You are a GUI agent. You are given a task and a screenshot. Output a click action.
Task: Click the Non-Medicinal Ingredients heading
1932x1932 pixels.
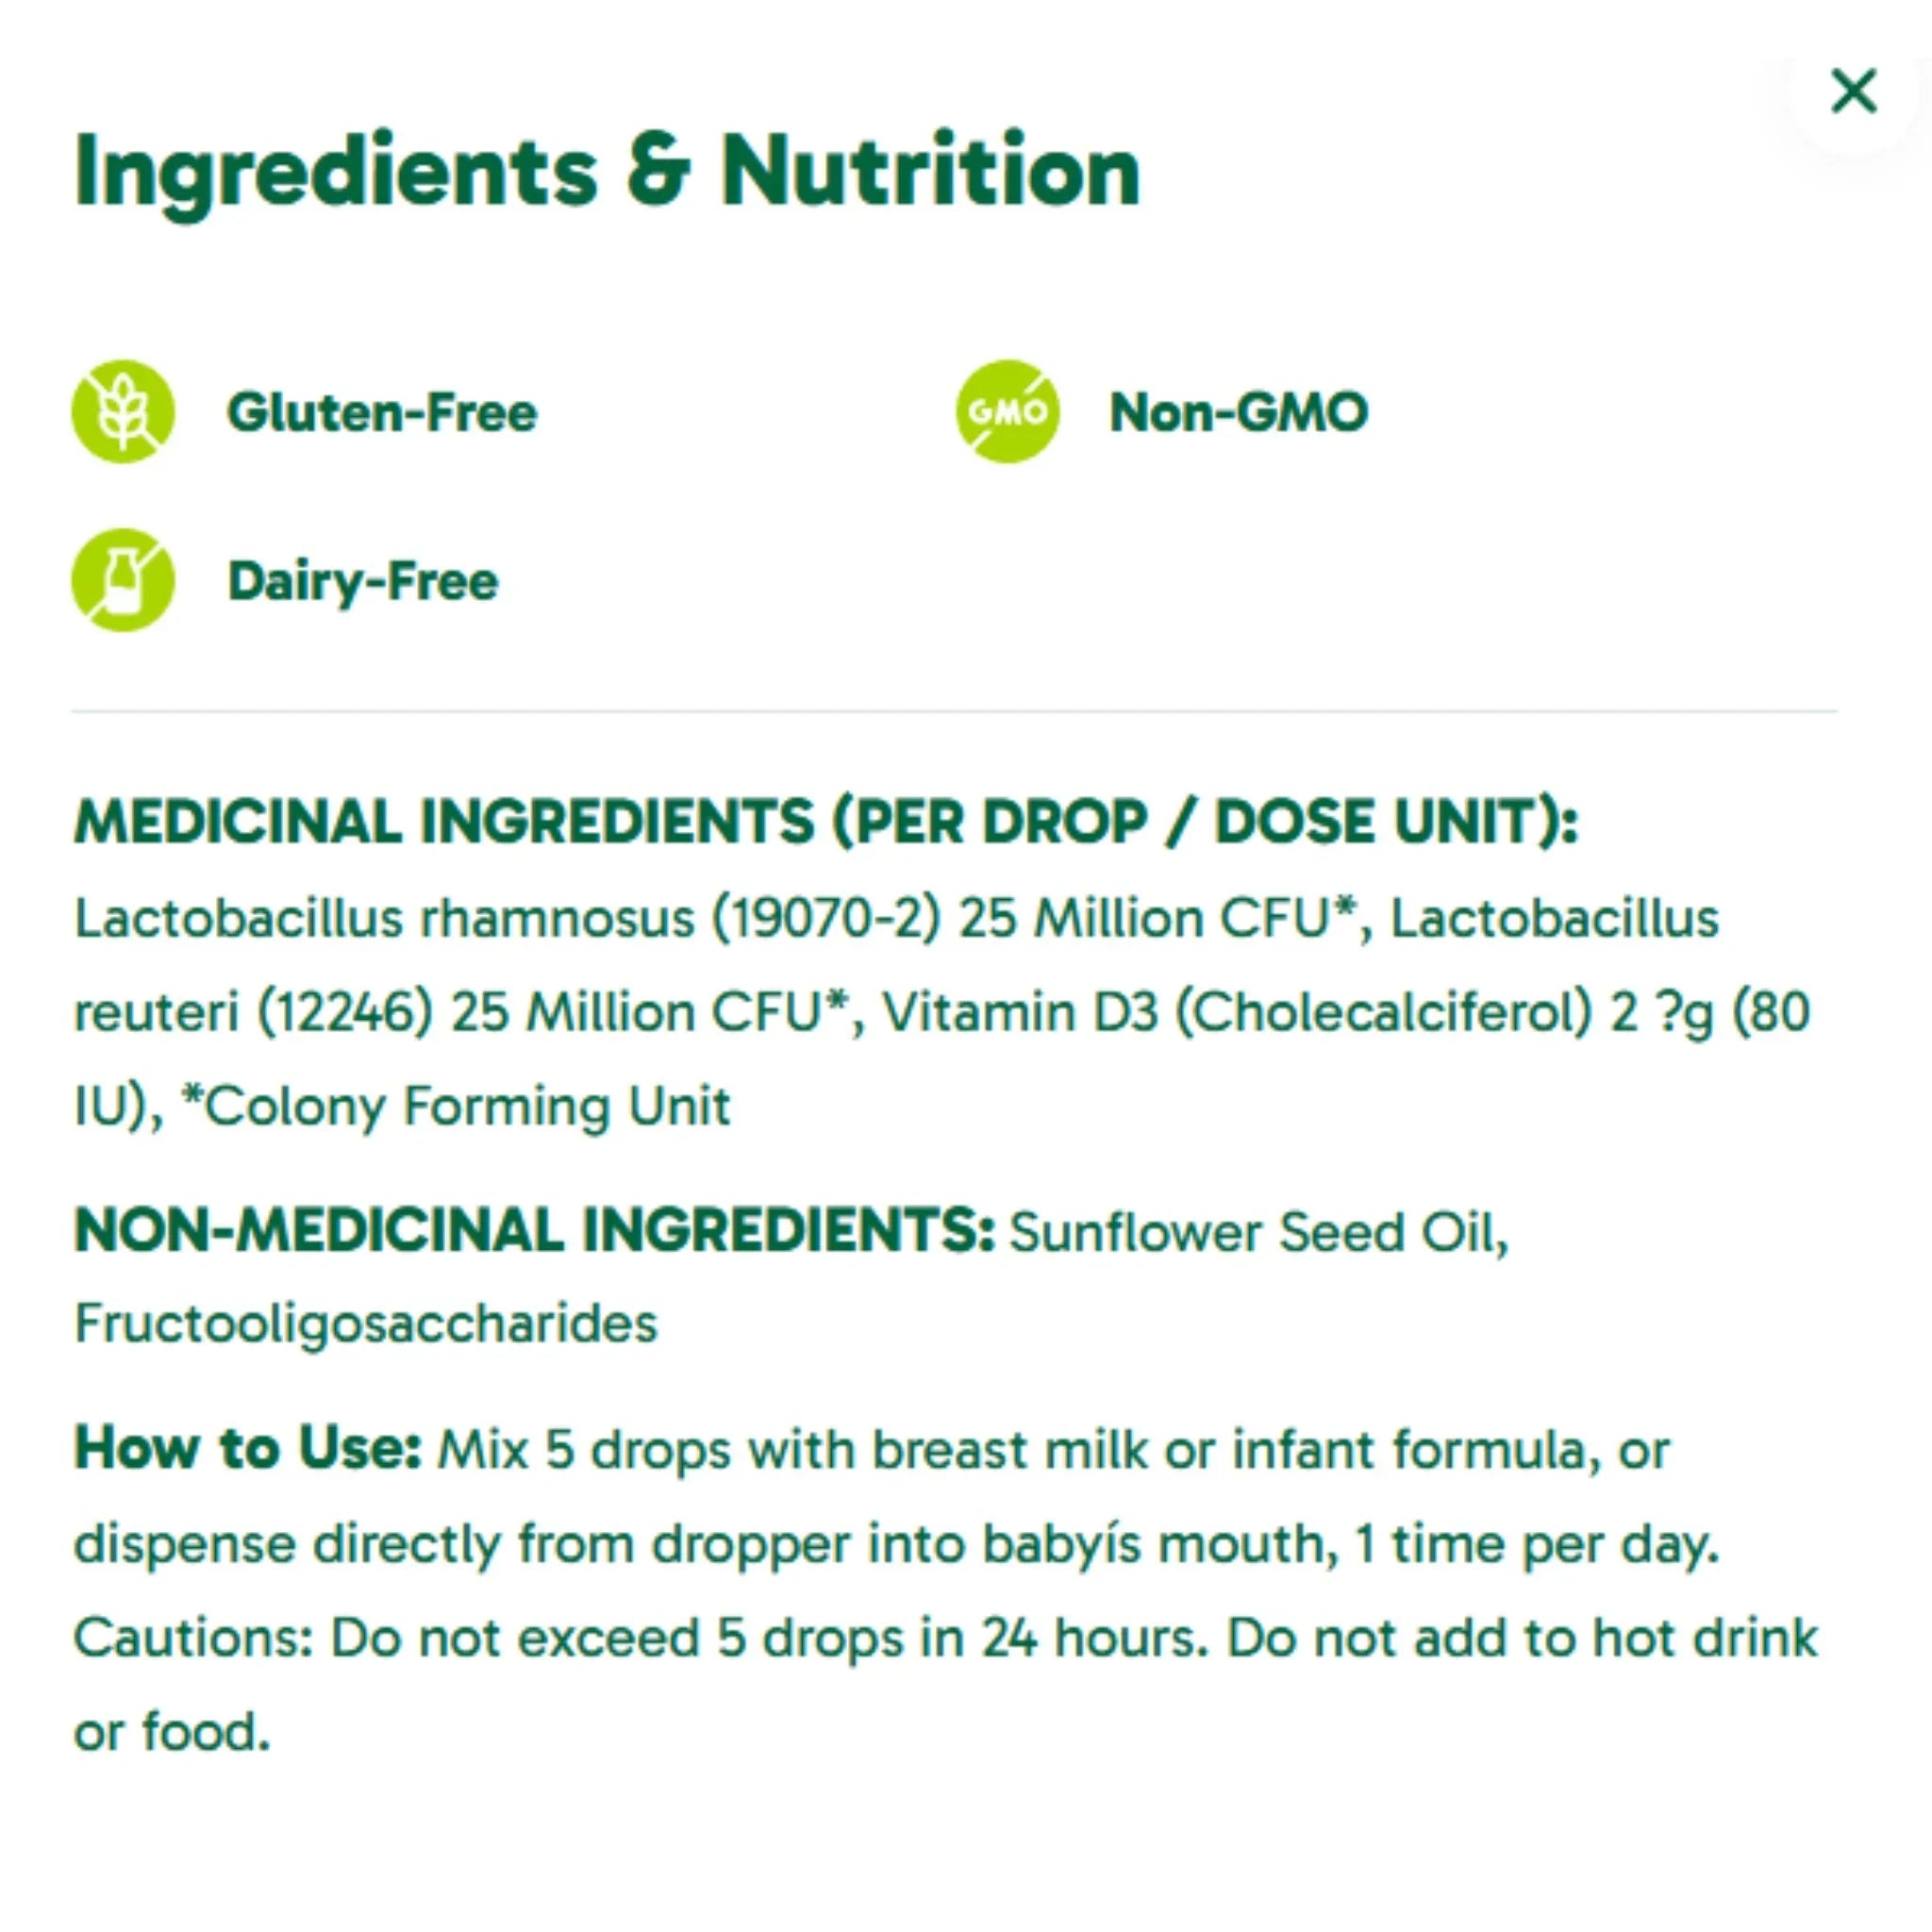(535, 1230)
